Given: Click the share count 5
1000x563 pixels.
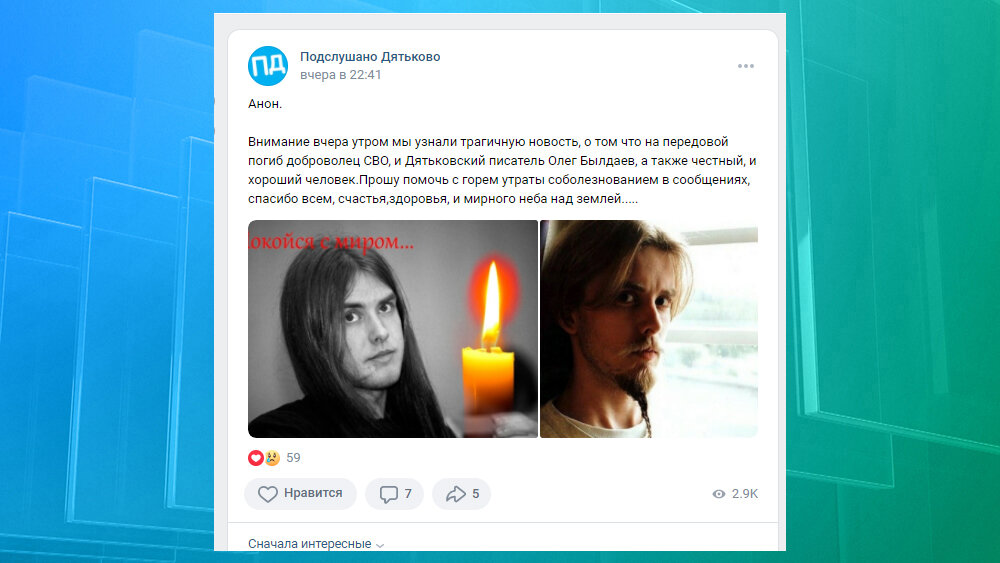Looking at the screenshot, I should (x=476, y=494).
